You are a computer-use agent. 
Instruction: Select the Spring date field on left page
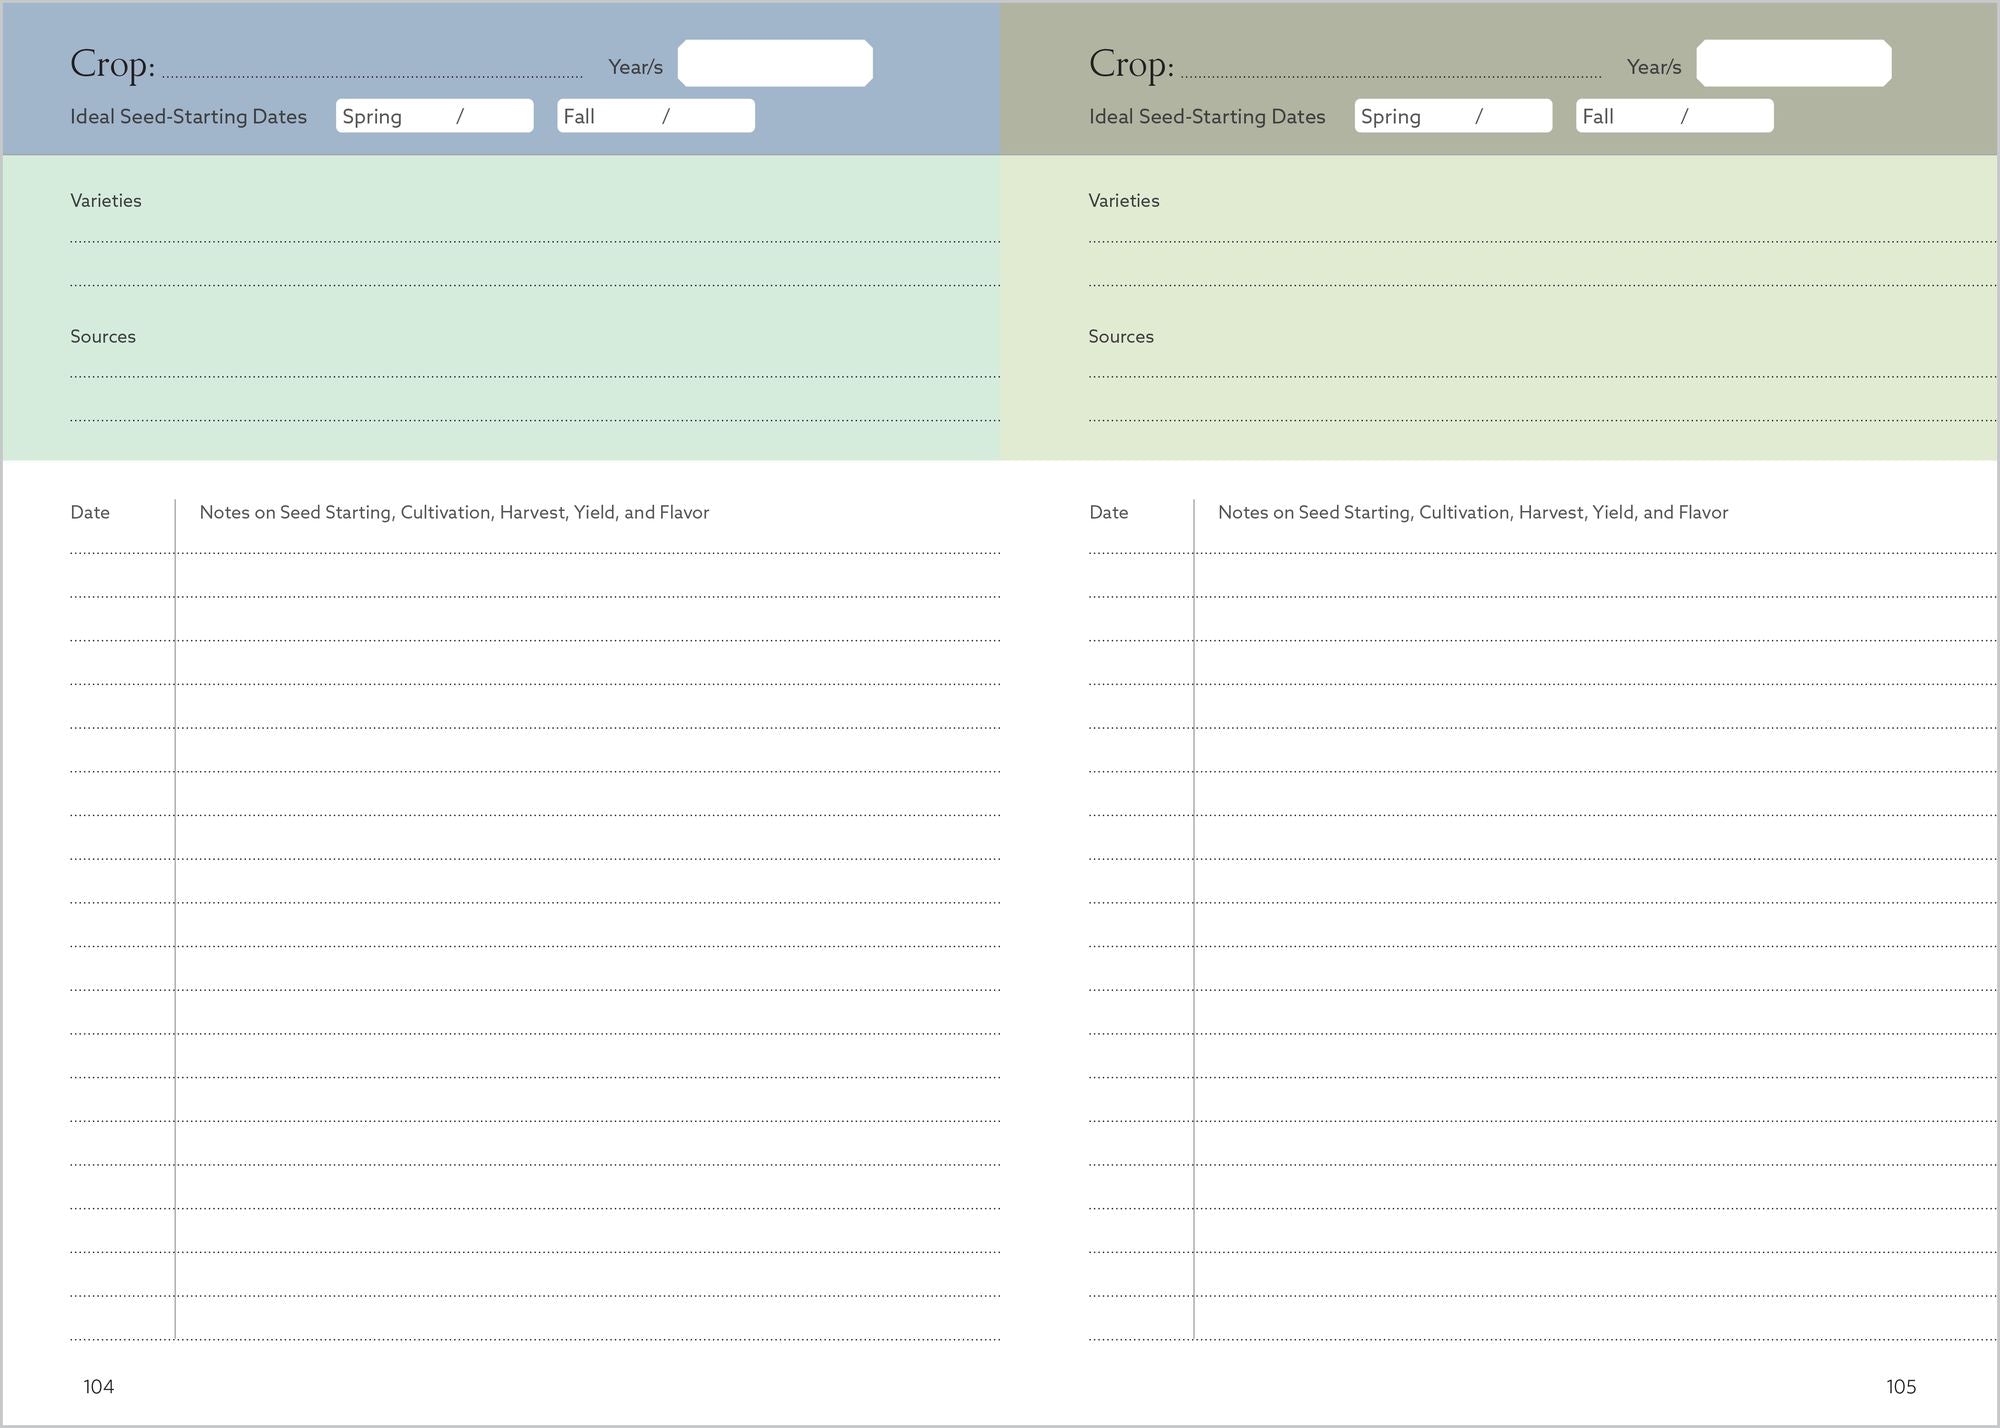pos(435,116)
